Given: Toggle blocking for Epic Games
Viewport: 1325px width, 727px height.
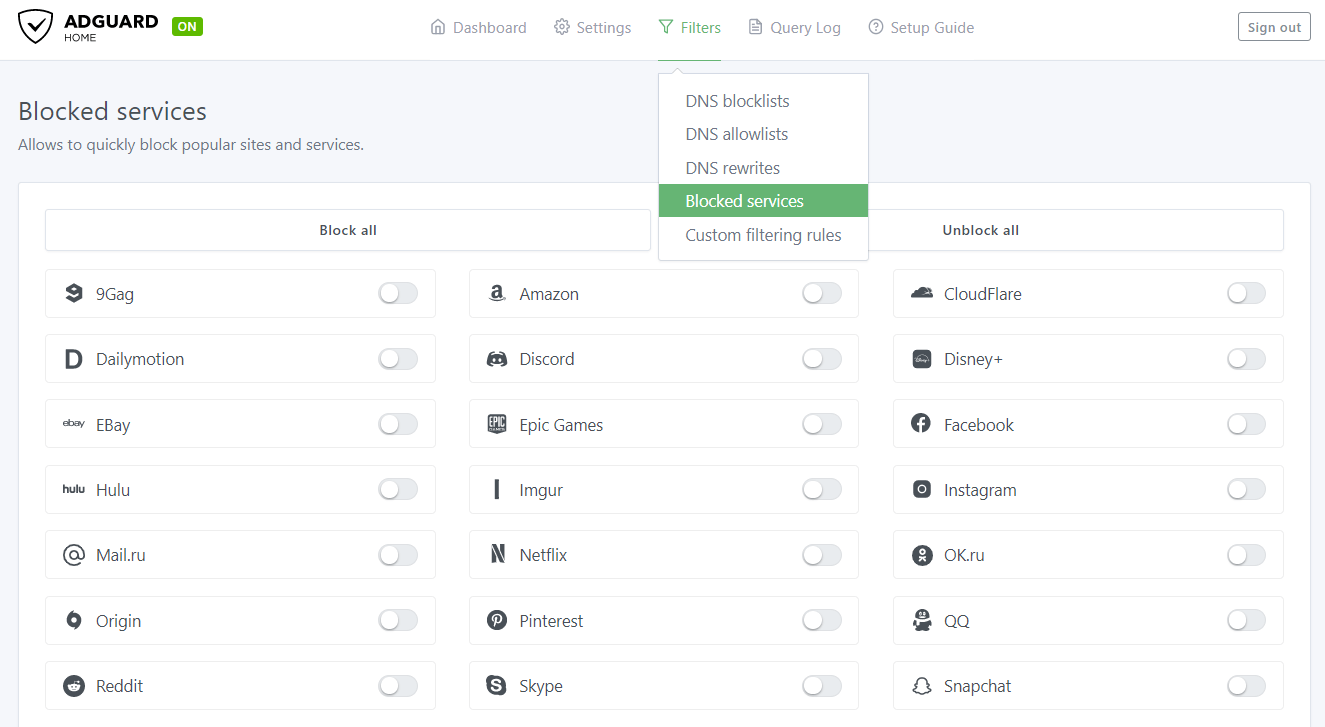Looking at the screenshot, I should [822, 424].
